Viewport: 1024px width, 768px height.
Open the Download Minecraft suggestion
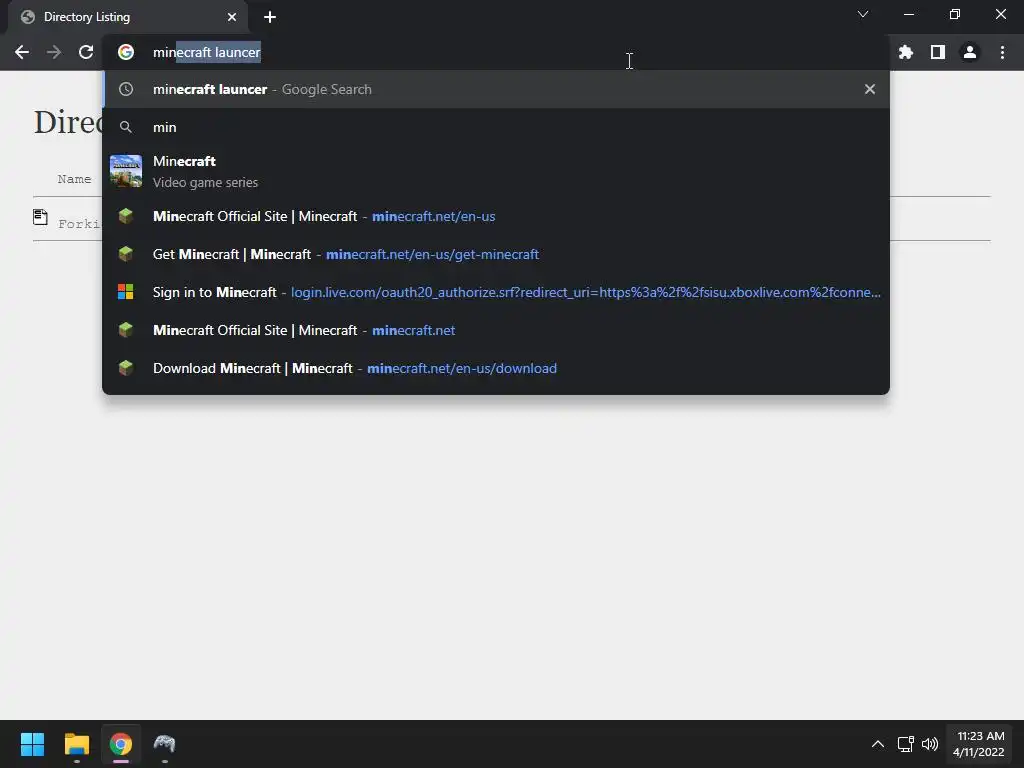[496, 368]
